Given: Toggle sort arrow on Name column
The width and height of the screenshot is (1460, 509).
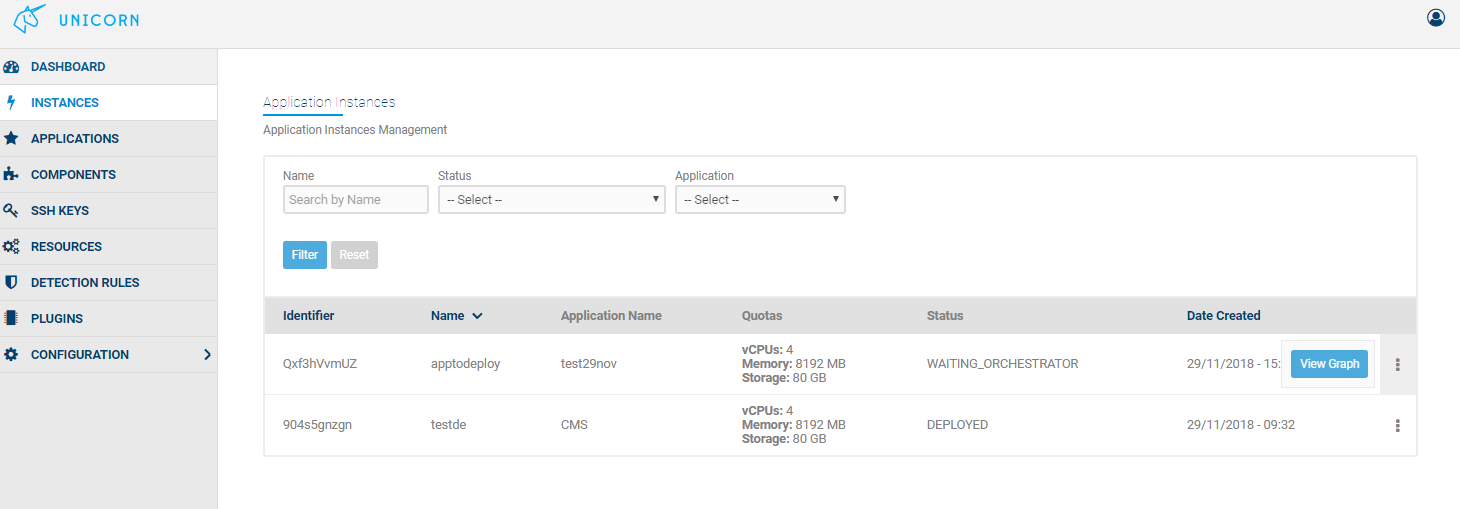Looking at the screenshot, I should pyautogui.click(x=477, y=316).
